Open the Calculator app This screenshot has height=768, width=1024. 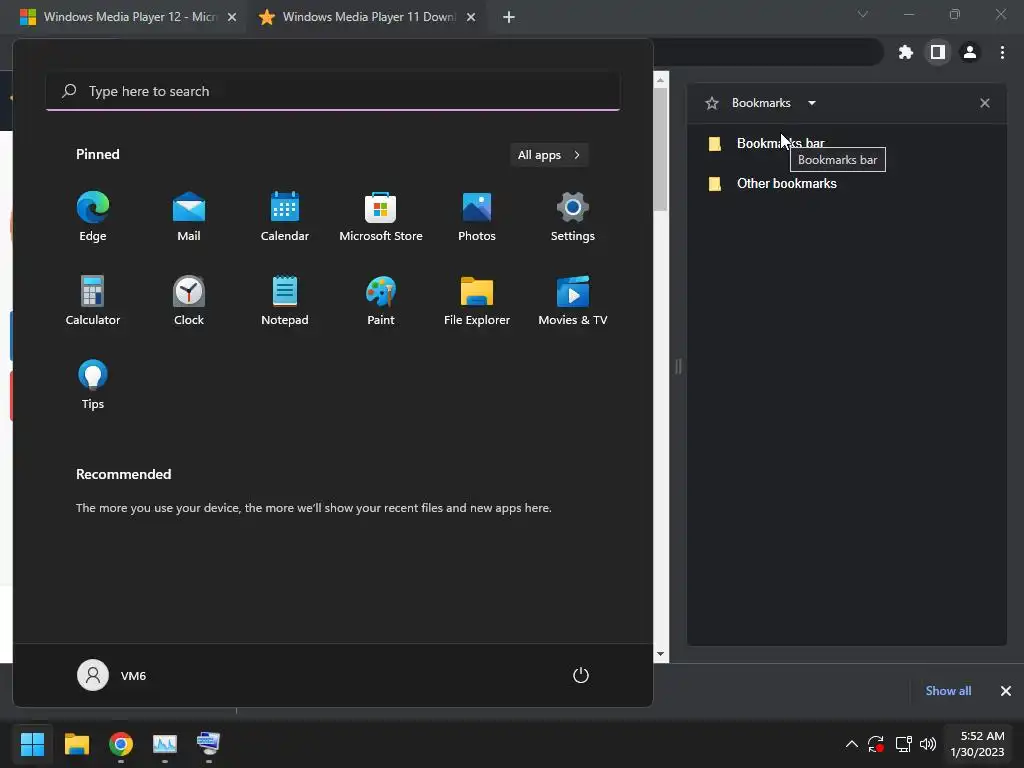93,300
